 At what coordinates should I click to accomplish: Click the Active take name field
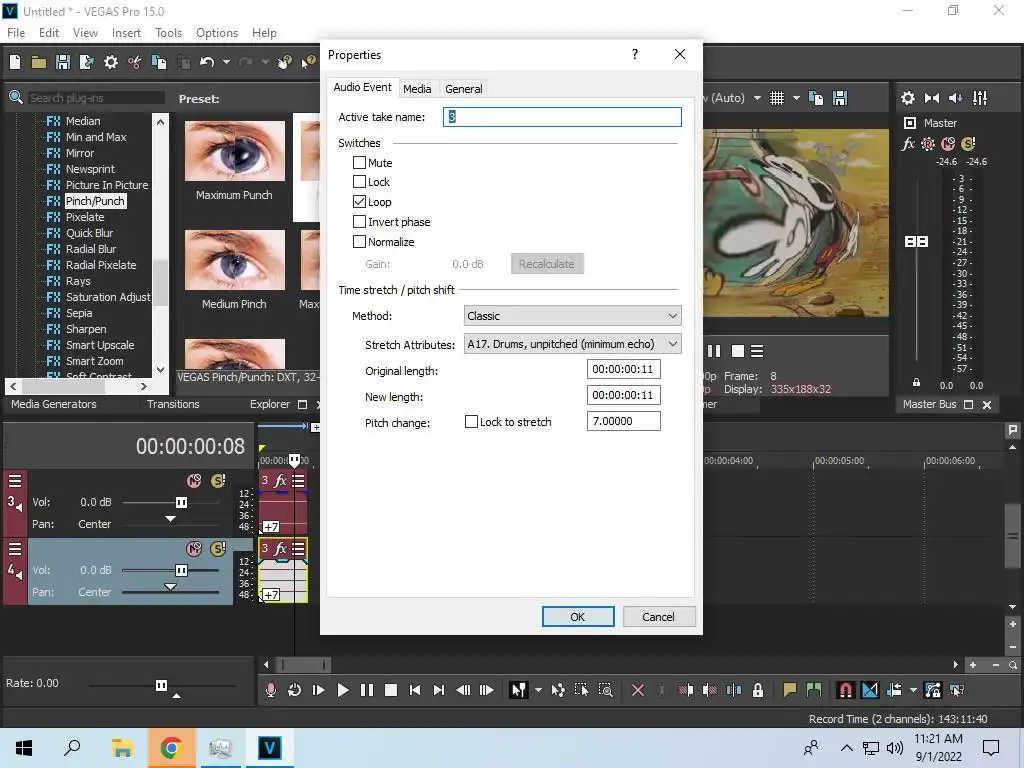pos(562,117)
